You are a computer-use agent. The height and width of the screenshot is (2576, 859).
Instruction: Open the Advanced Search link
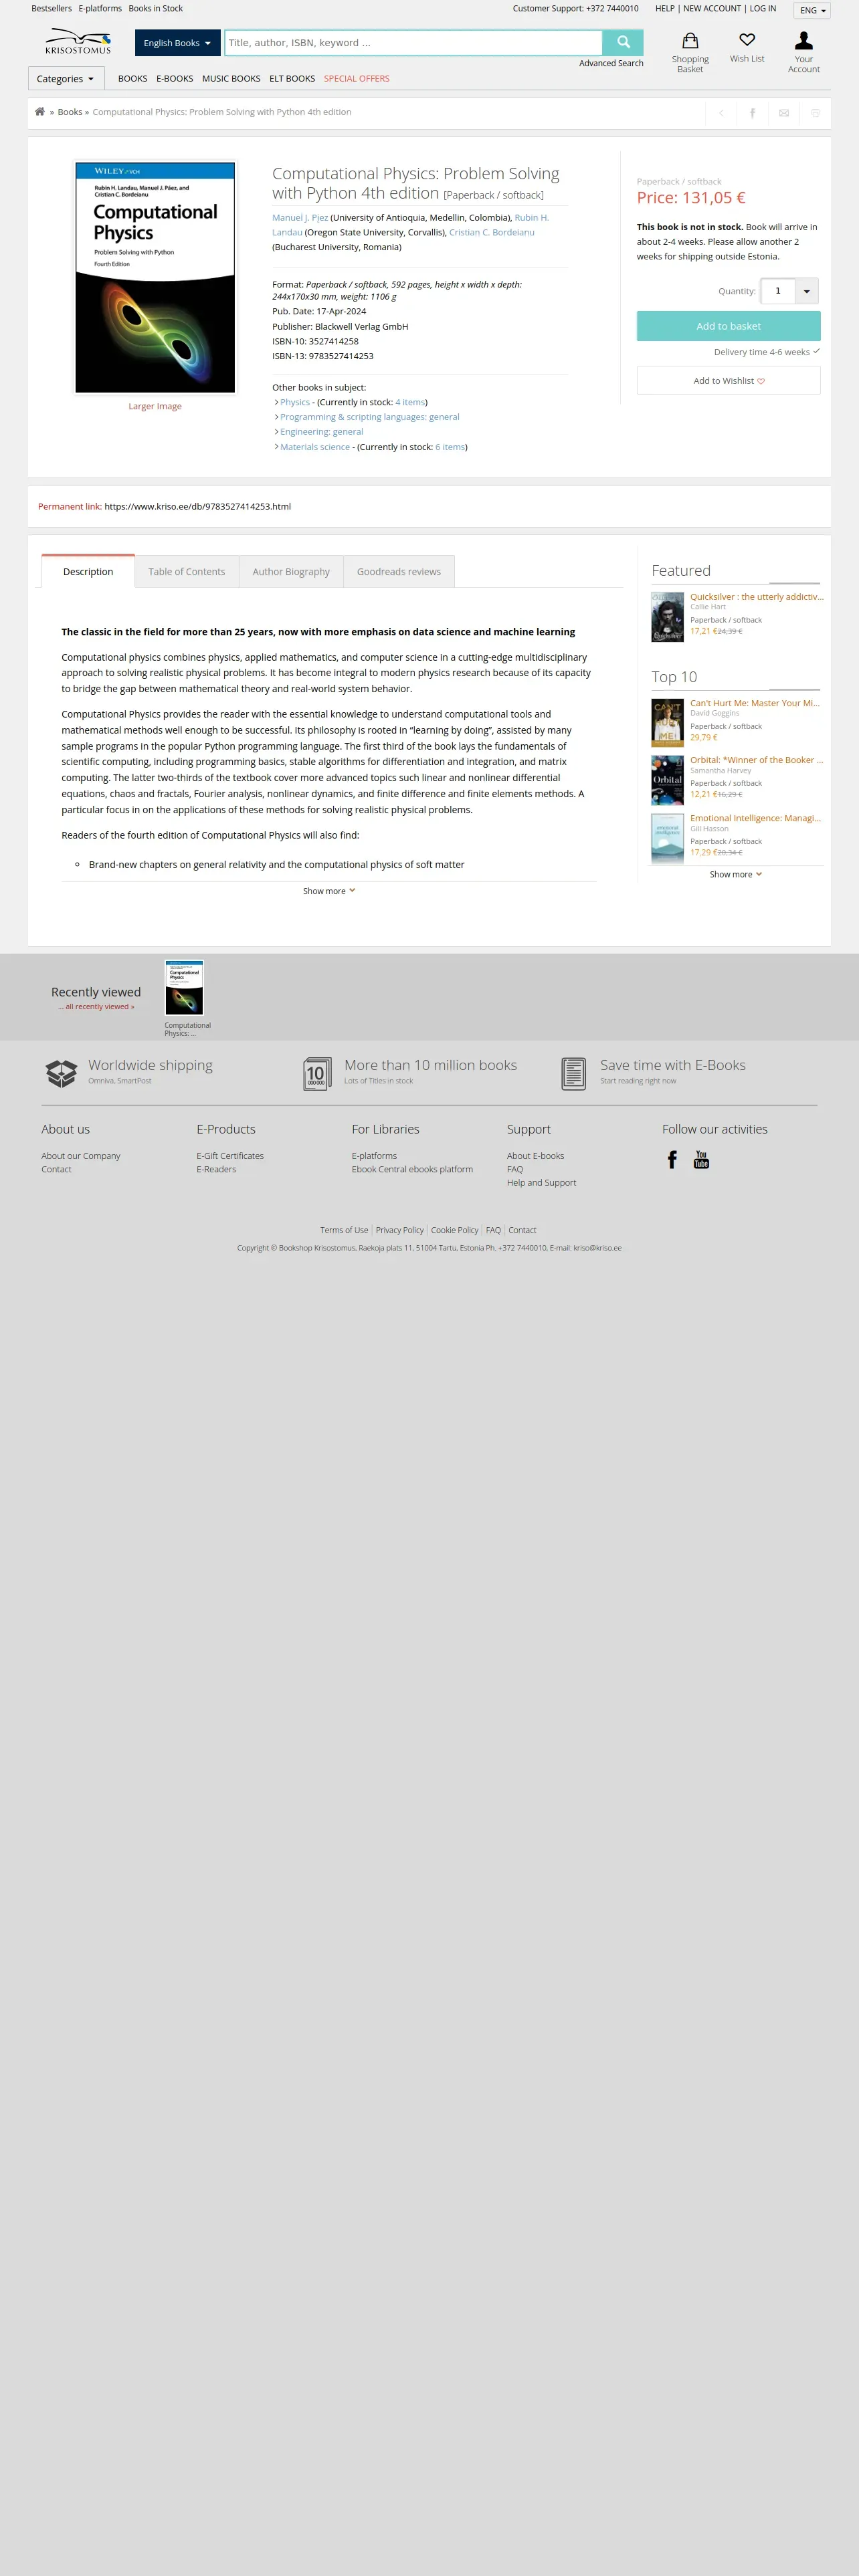(x=611, y=63)
